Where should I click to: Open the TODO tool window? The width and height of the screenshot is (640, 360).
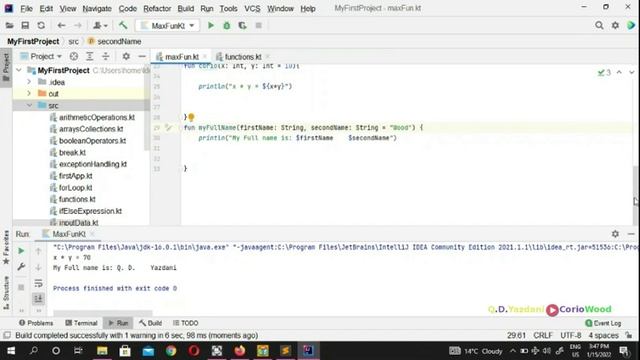click(185, 323)
